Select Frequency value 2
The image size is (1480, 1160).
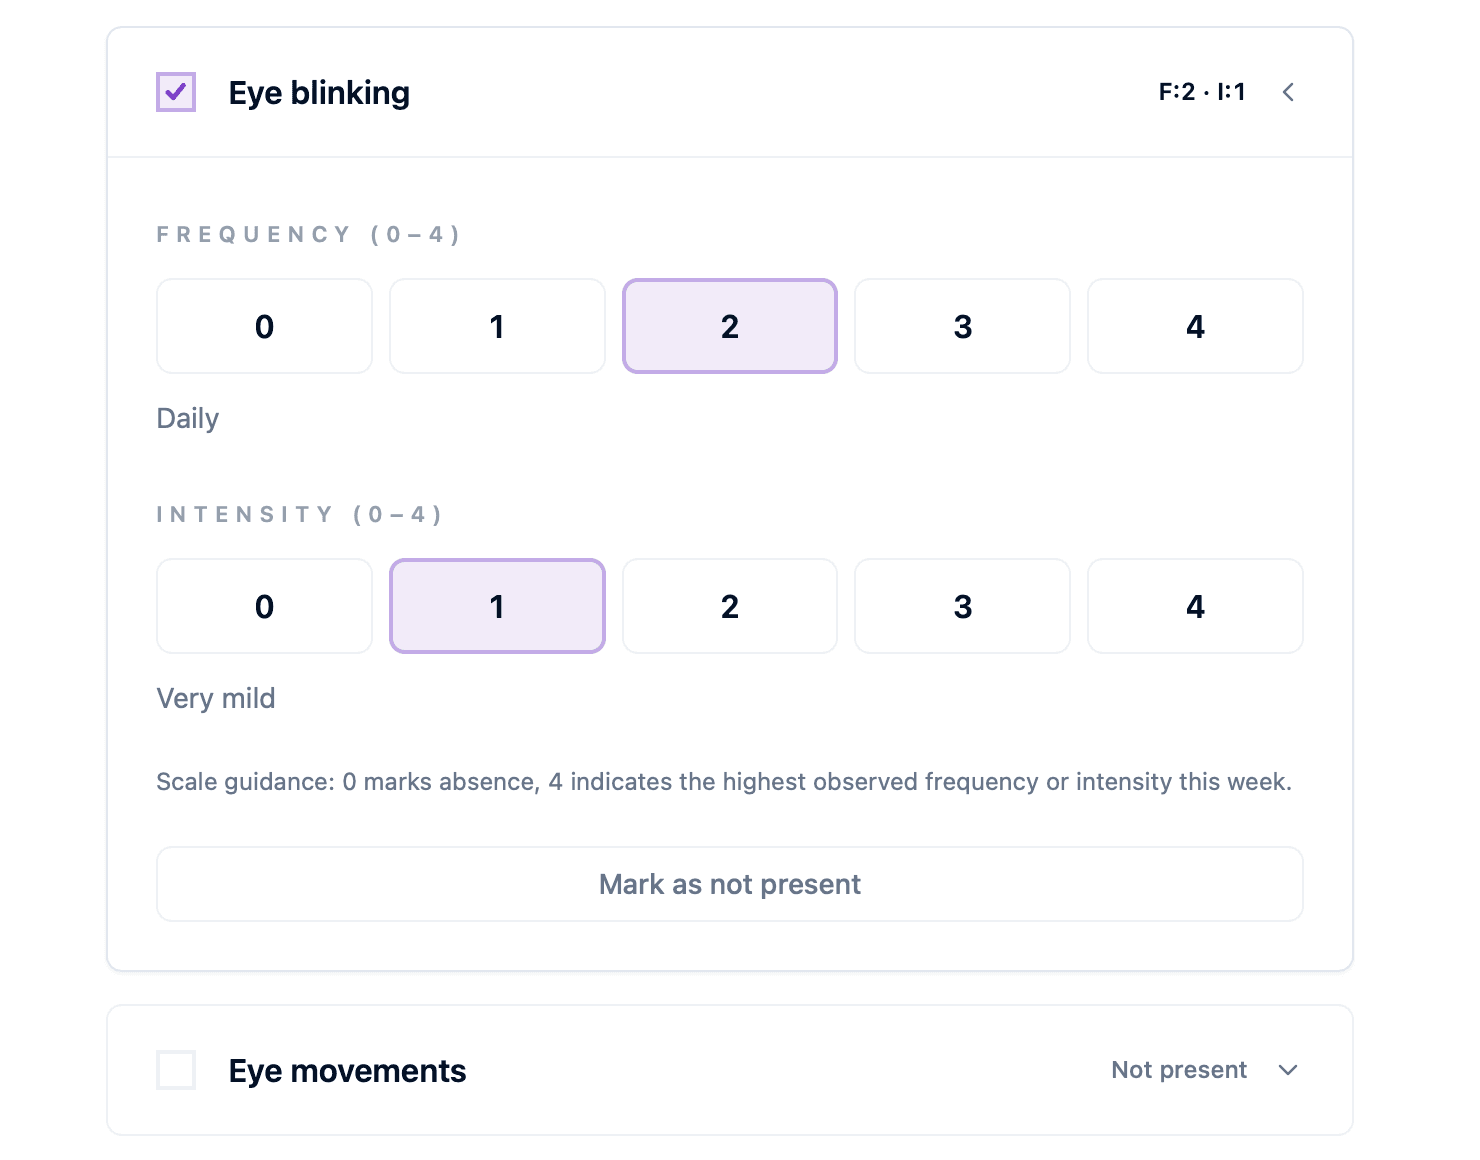pyautogui.click(x=730, y=326)
